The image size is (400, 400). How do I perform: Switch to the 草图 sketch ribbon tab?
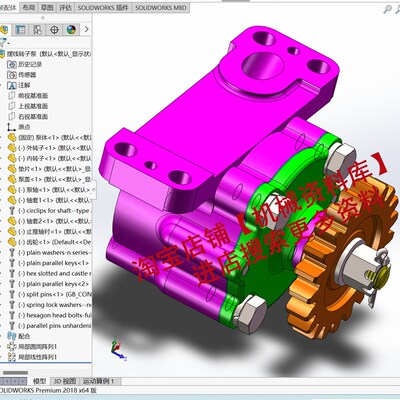click(47, 8)
